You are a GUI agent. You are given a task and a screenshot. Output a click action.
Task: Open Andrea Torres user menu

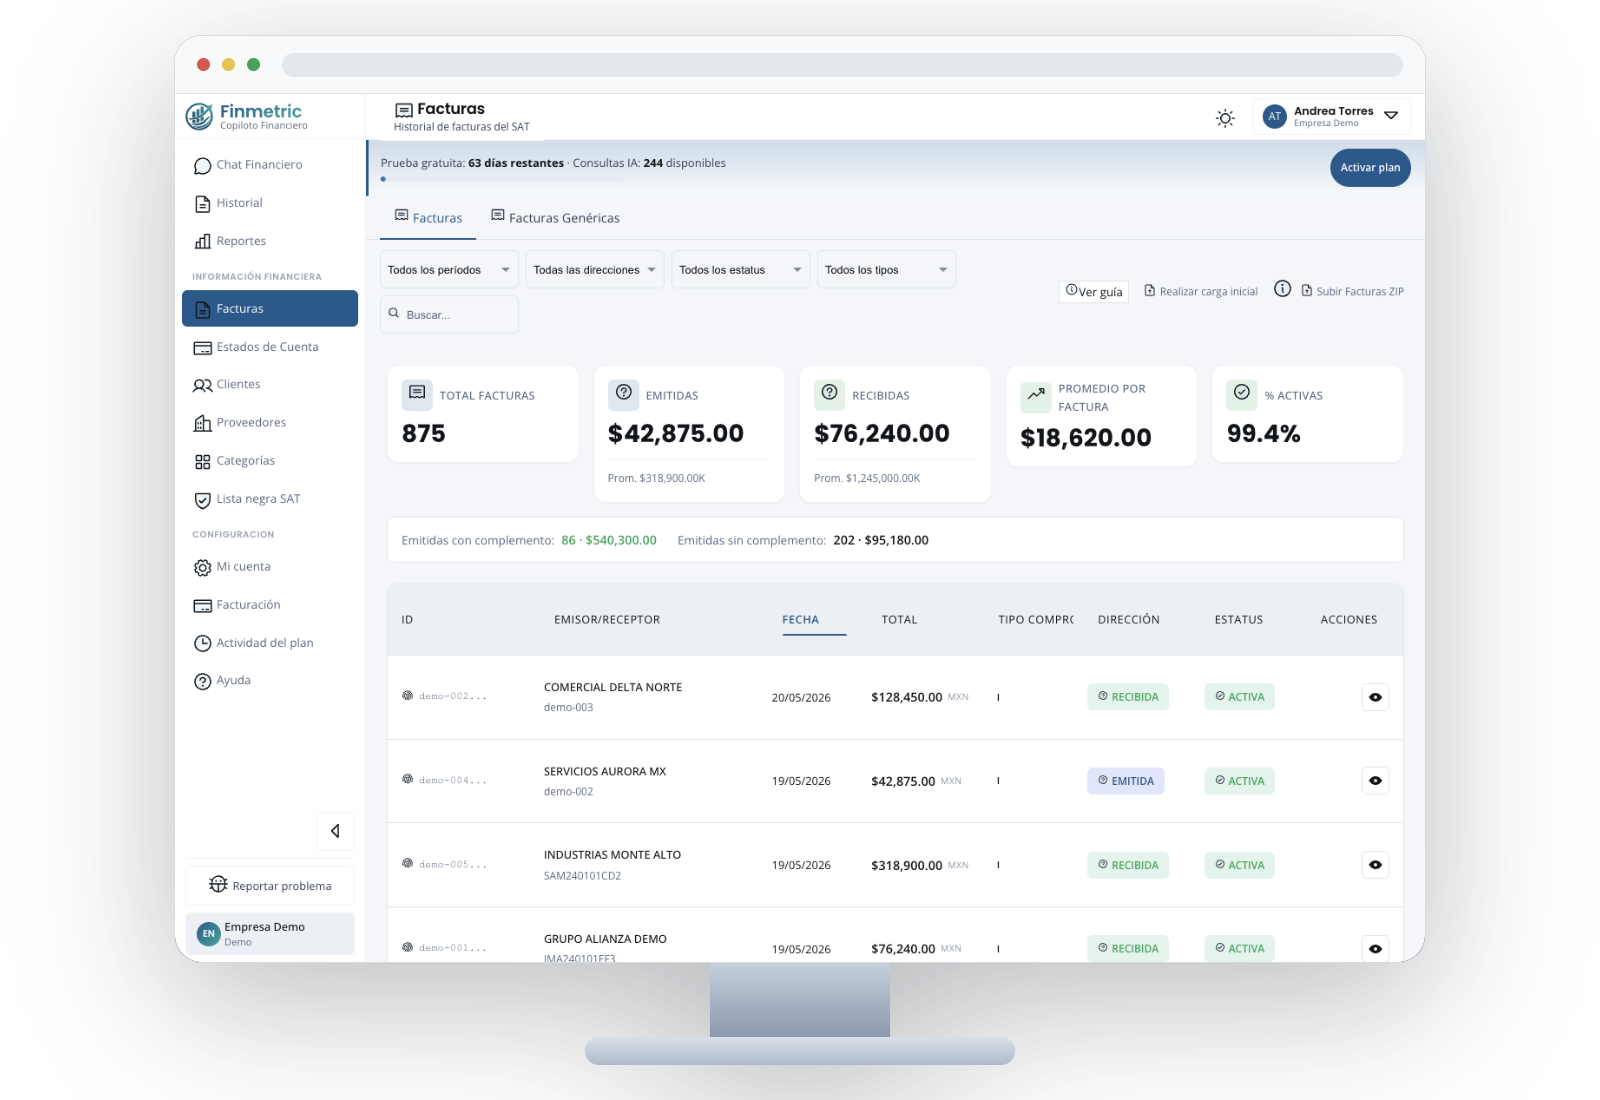coord(1332,116)
